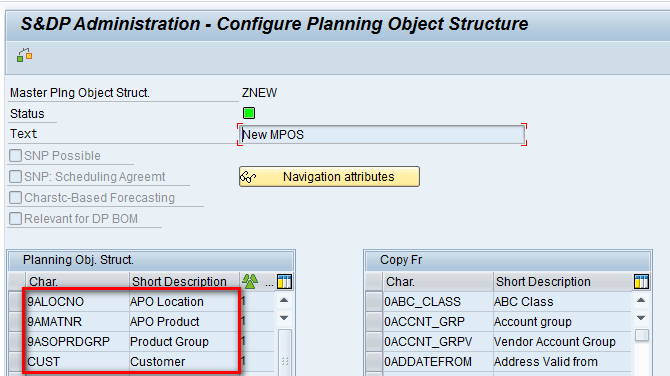Screen dimensions: 670x376
Task: Click the Navigation attributes button
Action: point(329,176)
